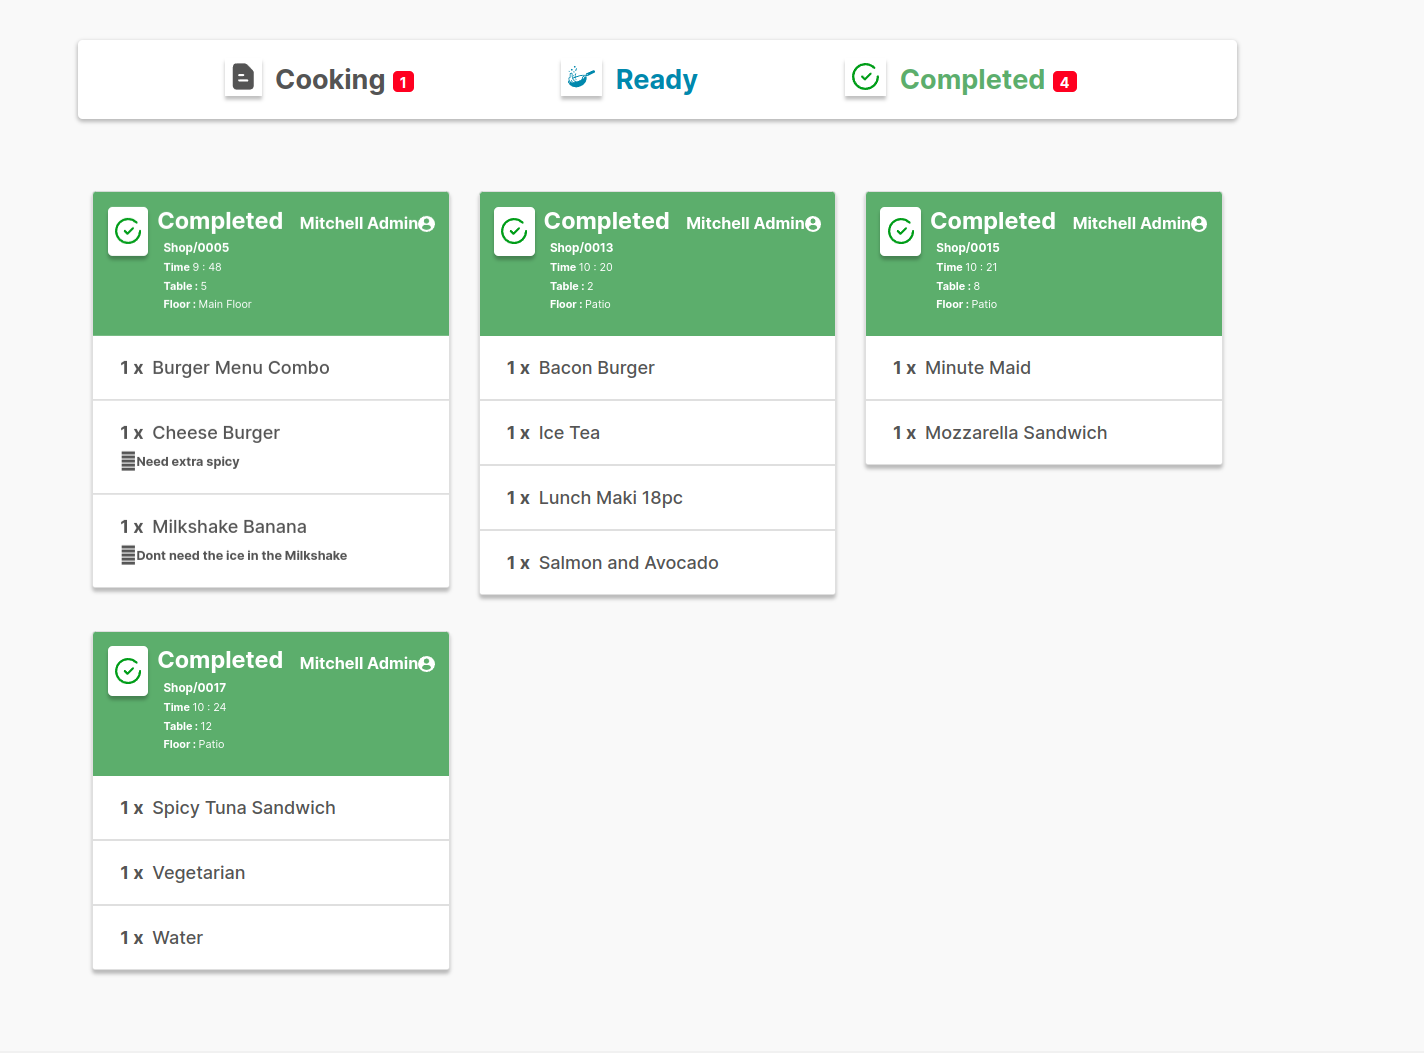
Task: Select the Vegetarian order line
Action: coord(271,873)
